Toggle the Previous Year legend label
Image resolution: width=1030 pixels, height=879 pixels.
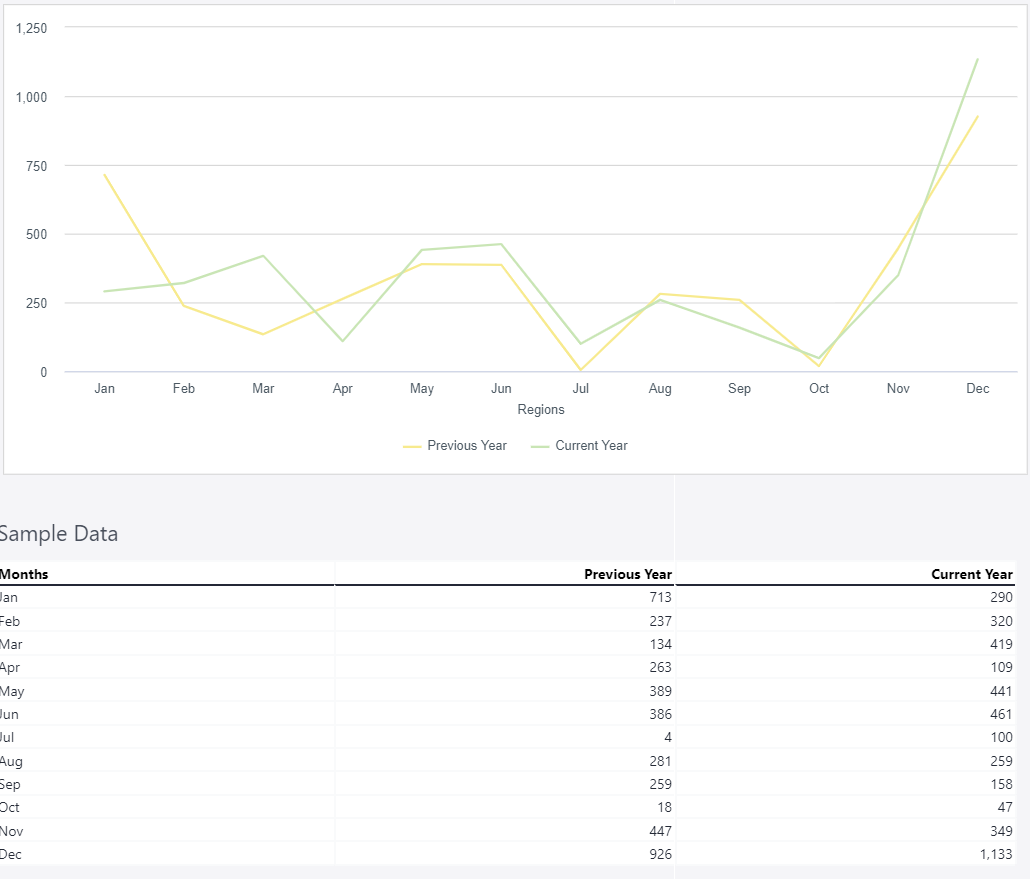tap(467, 446)
